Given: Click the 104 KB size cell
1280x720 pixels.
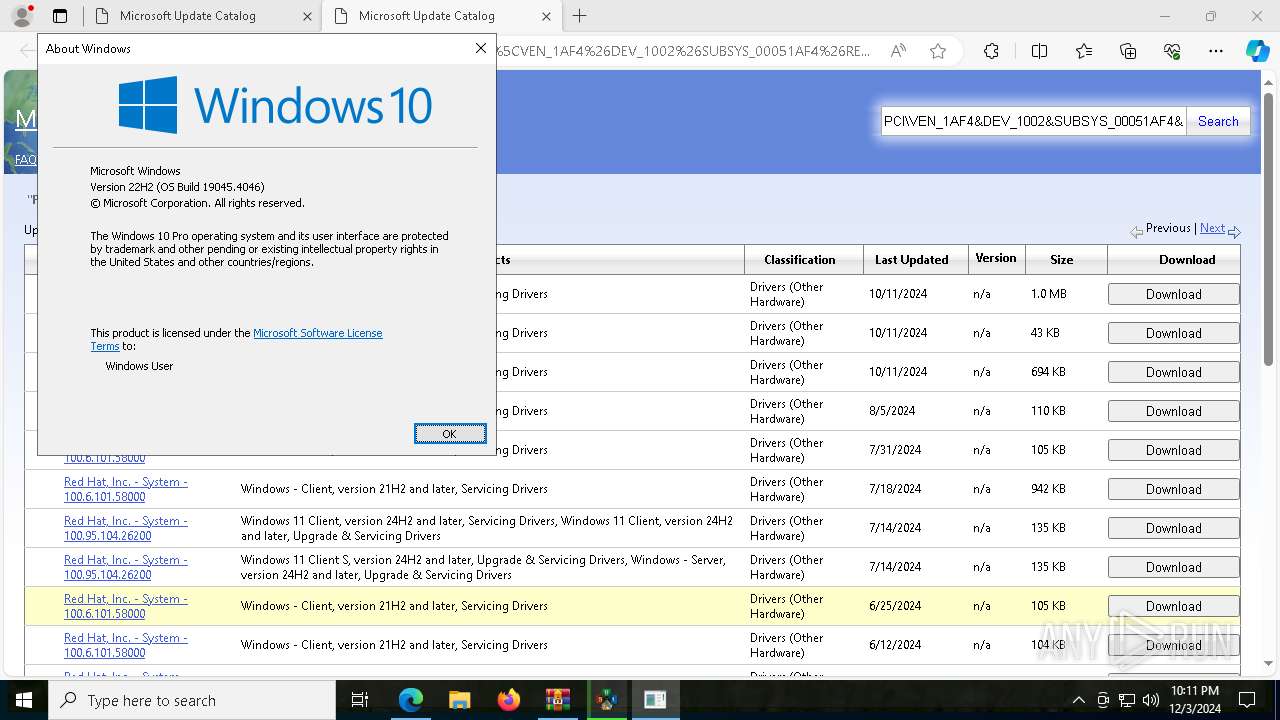Looking at the screenshot, I should (1048, 645).
